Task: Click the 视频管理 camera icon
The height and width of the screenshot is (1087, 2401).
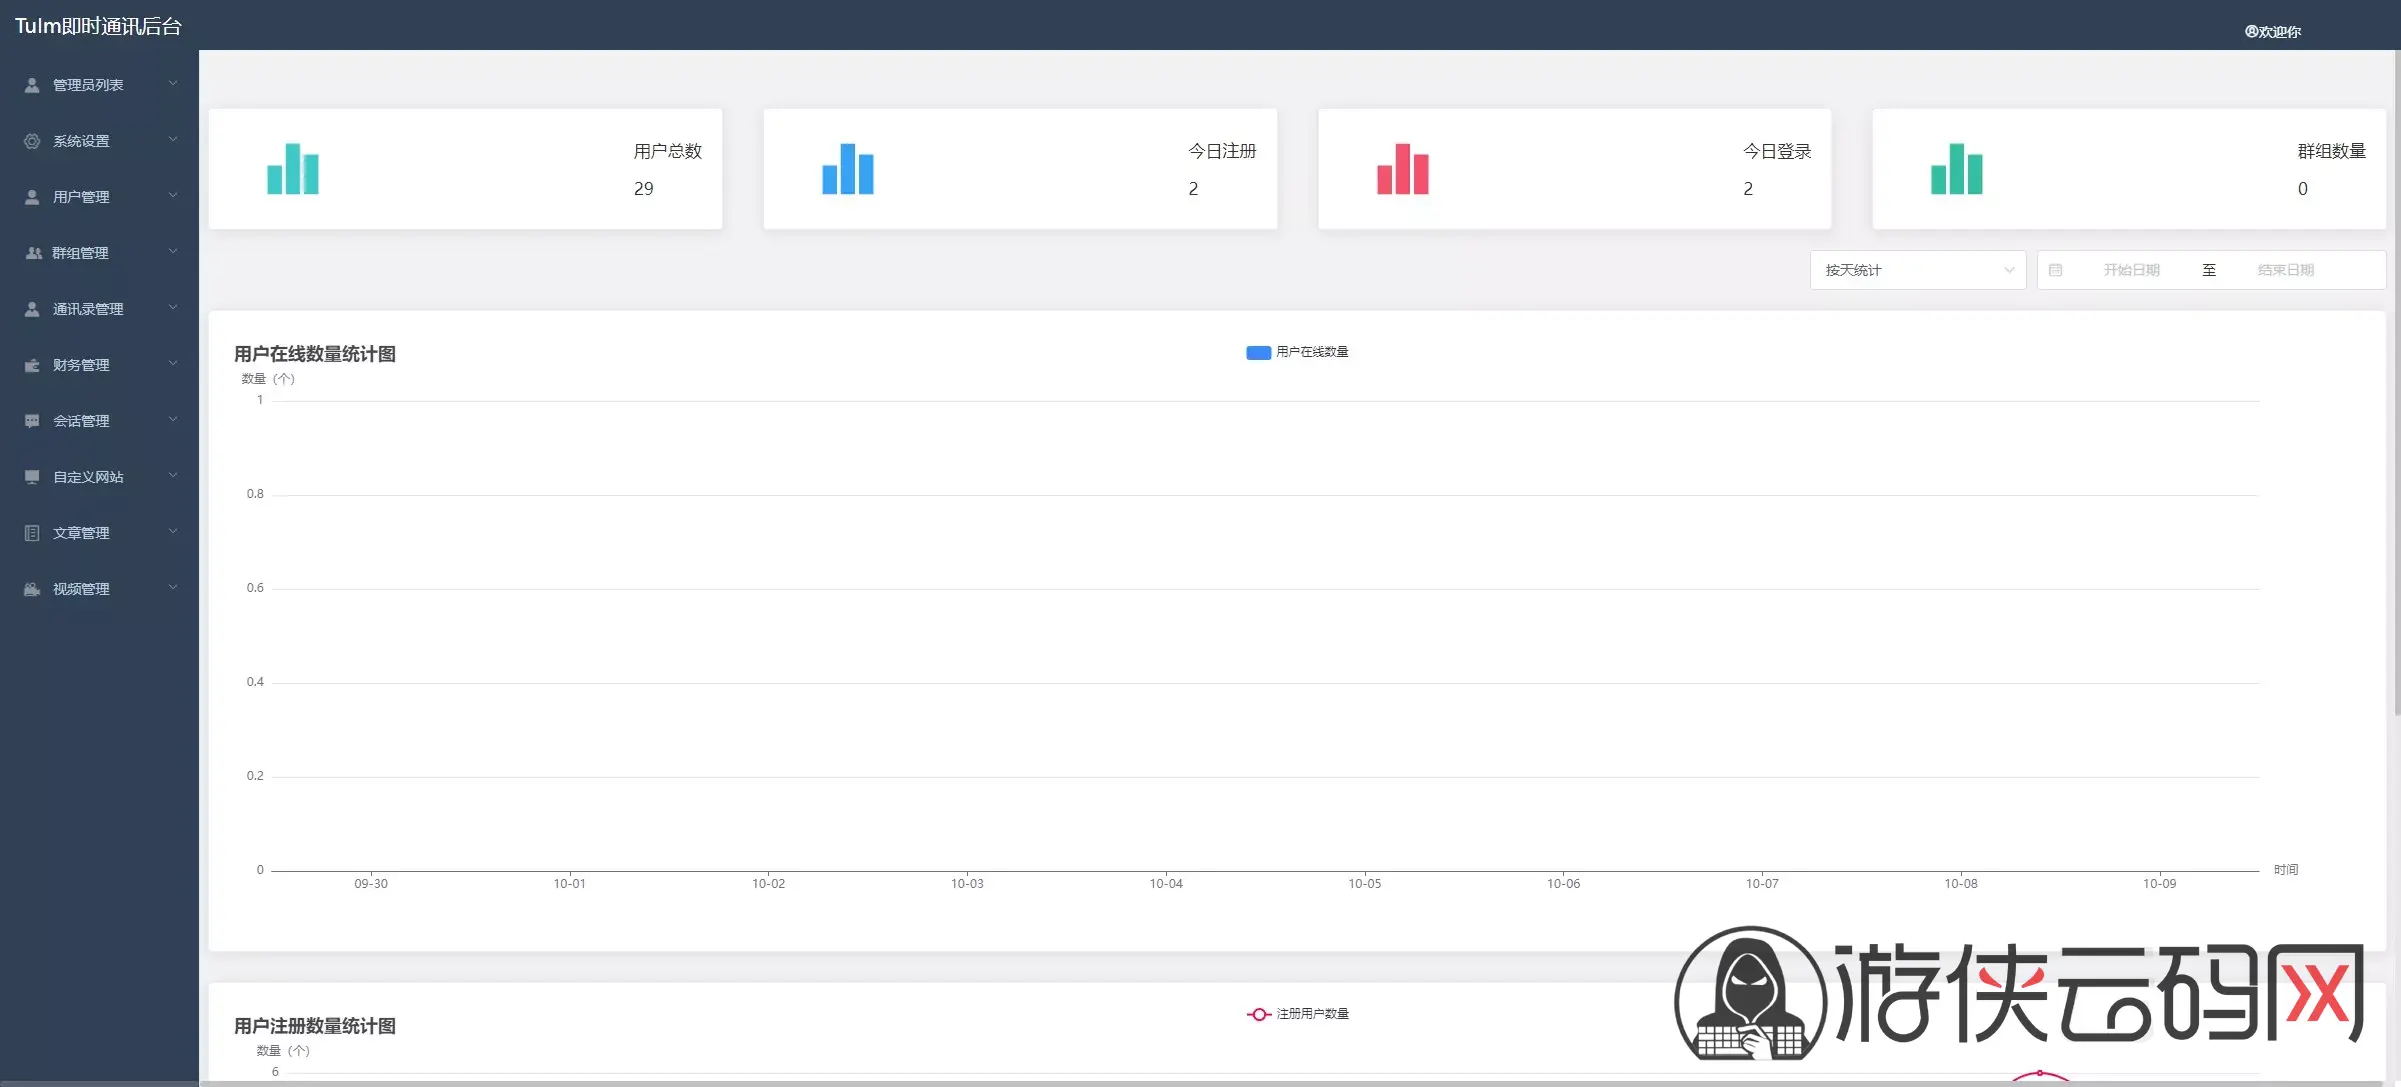Action: (x=32, y=589)
